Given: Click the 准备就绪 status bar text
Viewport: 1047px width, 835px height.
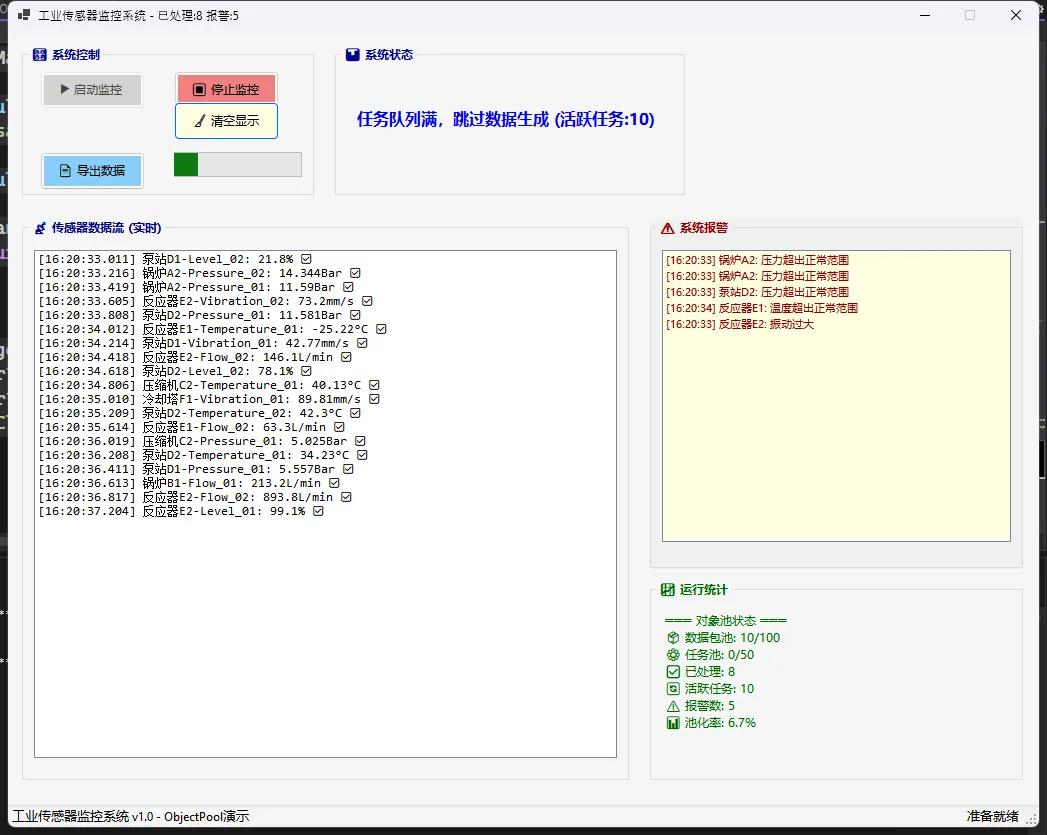Looking at the screenshot, I should [992, 816].
